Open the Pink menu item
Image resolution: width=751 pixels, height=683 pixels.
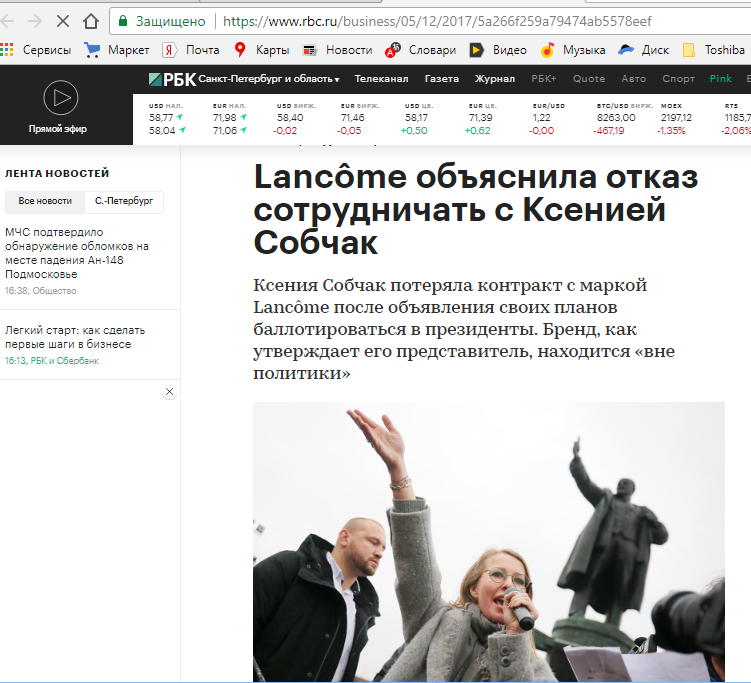point(720,79)
